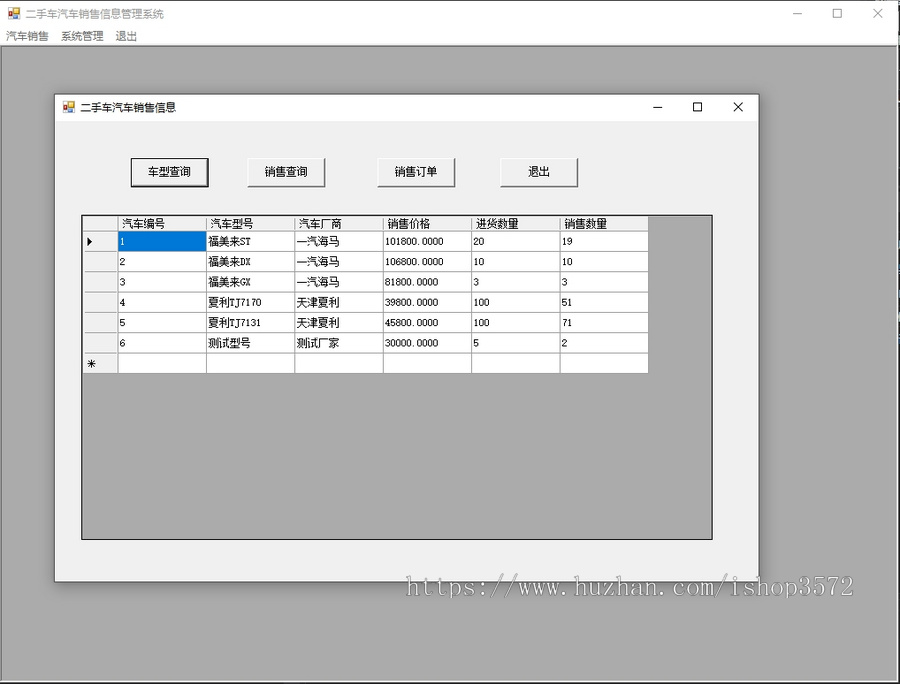This screenshot has width=900, height=684.
Task: Select the 一汽海马 cell in the 福美来DX row
Action: (x=339, y=262)
